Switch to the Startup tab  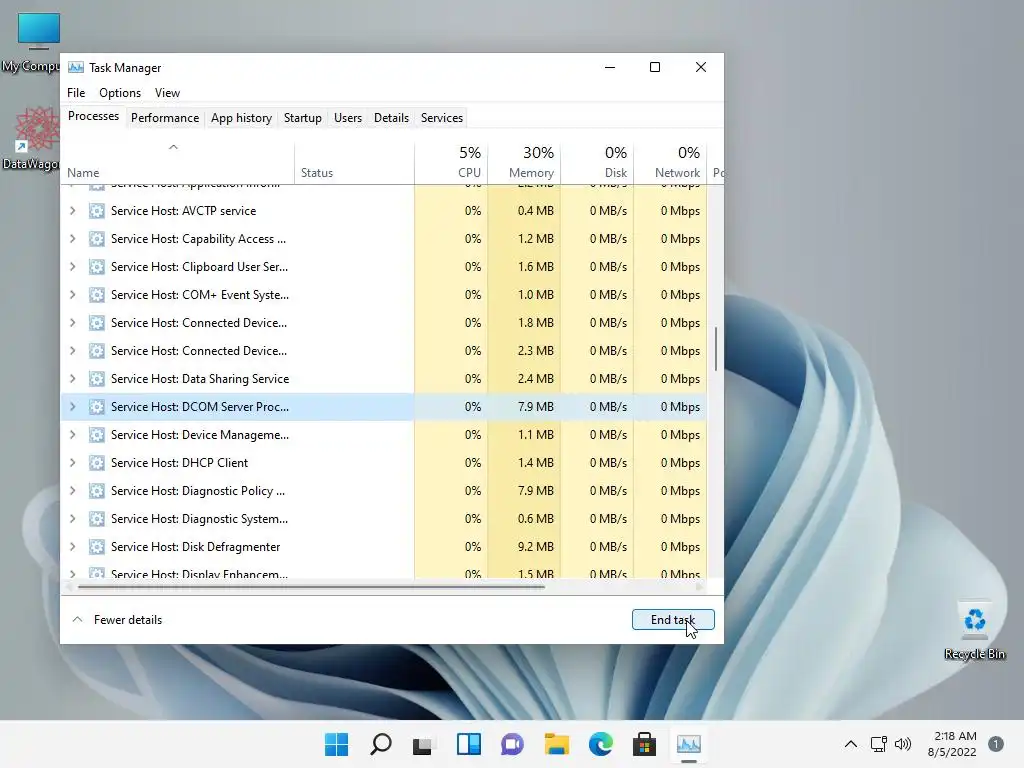coord(302,118)
